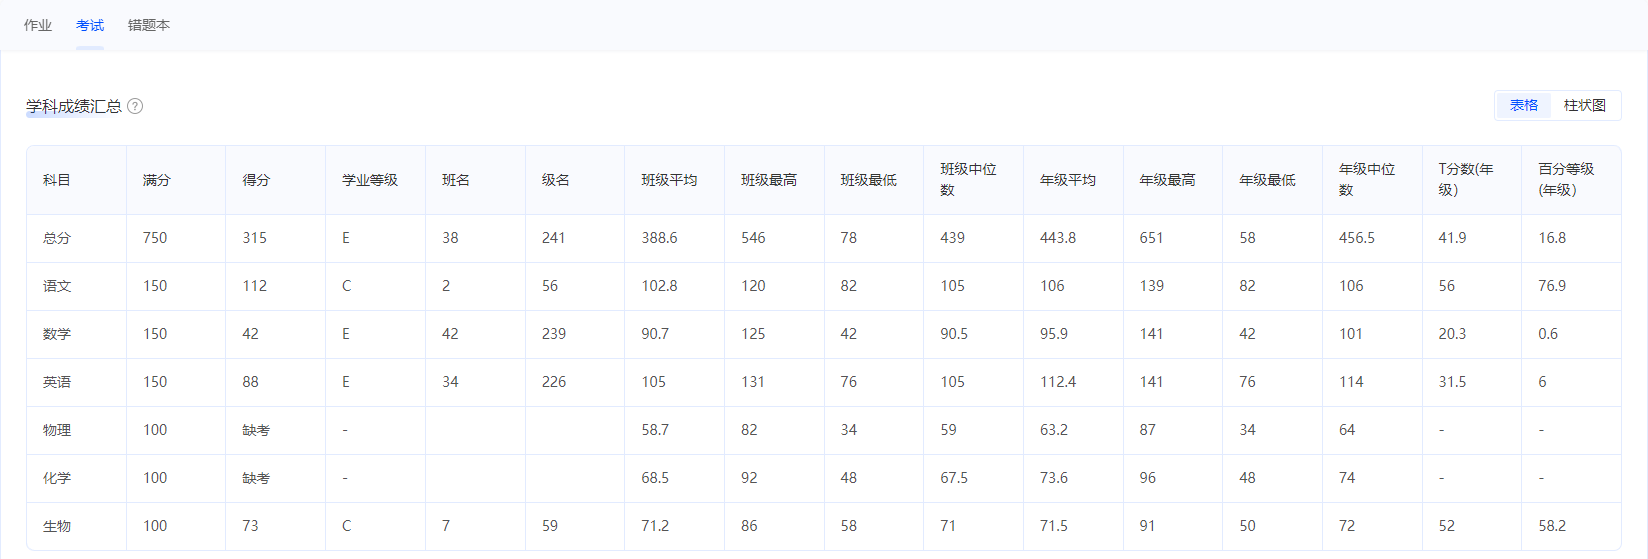
Task: Select the 英语 row label
Action: (x=57, y=382)
